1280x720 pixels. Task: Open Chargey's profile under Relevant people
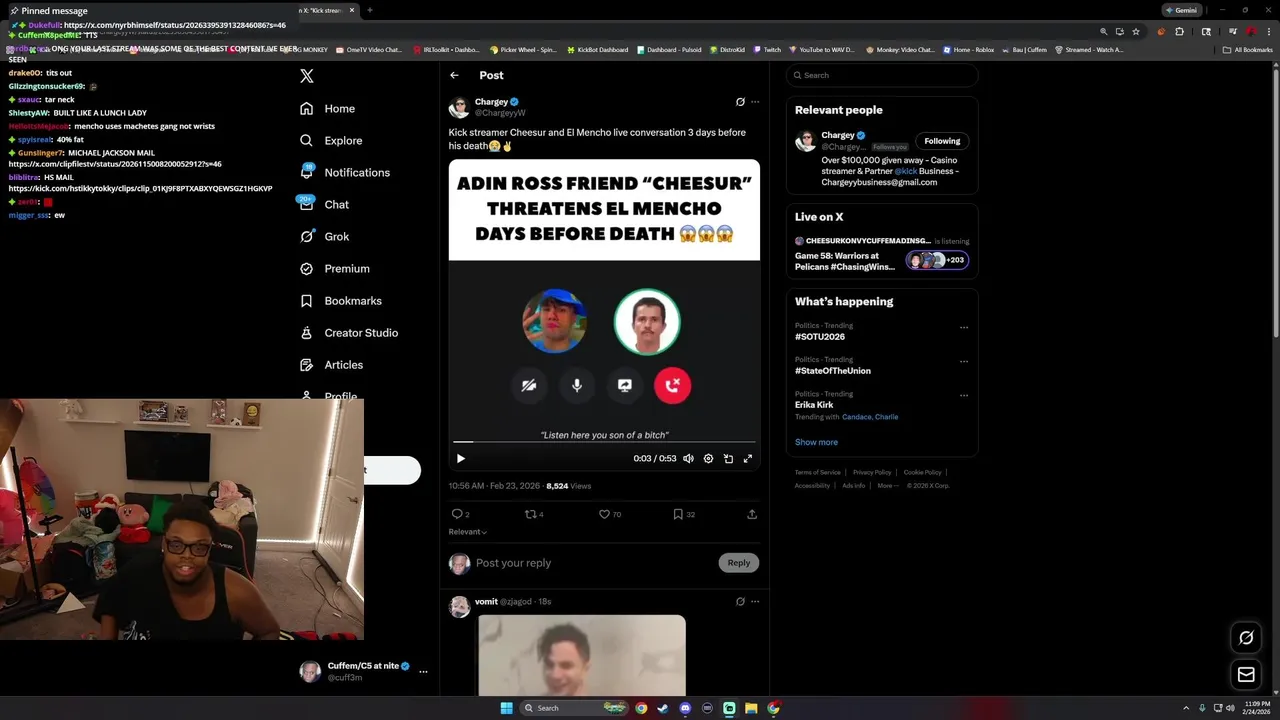838,135
